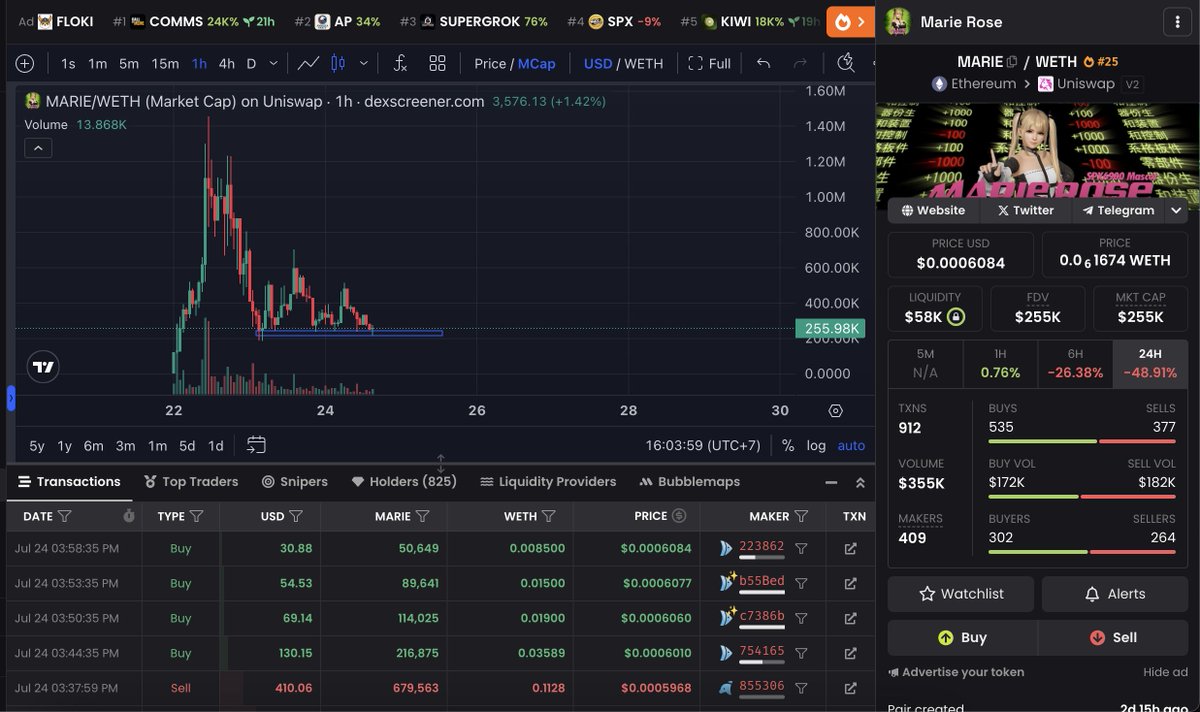Select candlestick chart style

pyautogui.click(x=338, y=63)
